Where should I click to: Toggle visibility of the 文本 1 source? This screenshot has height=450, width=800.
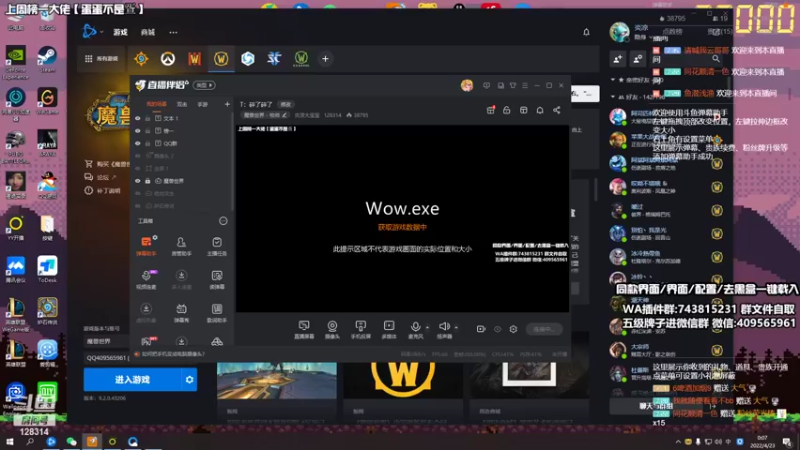[138, 118]
